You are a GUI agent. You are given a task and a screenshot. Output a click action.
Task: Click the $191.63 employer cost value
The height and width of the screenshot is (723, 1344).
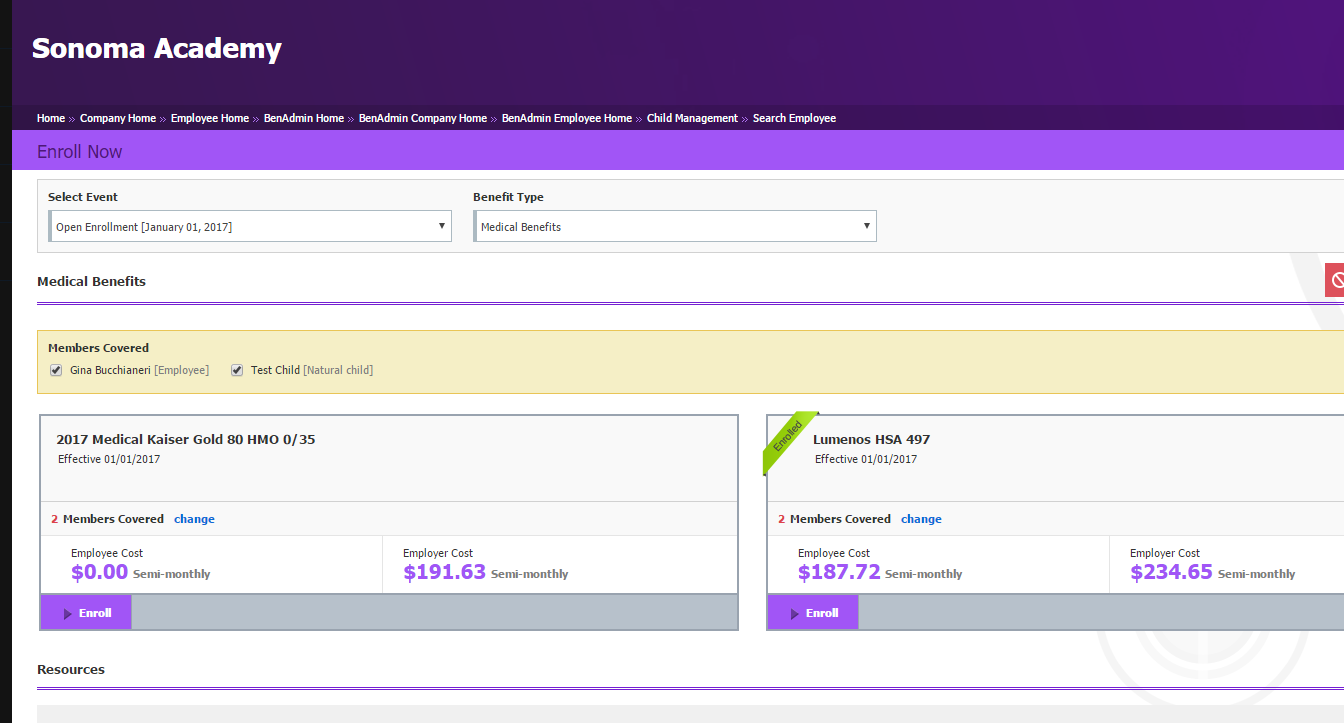click(x=445, y=572)
